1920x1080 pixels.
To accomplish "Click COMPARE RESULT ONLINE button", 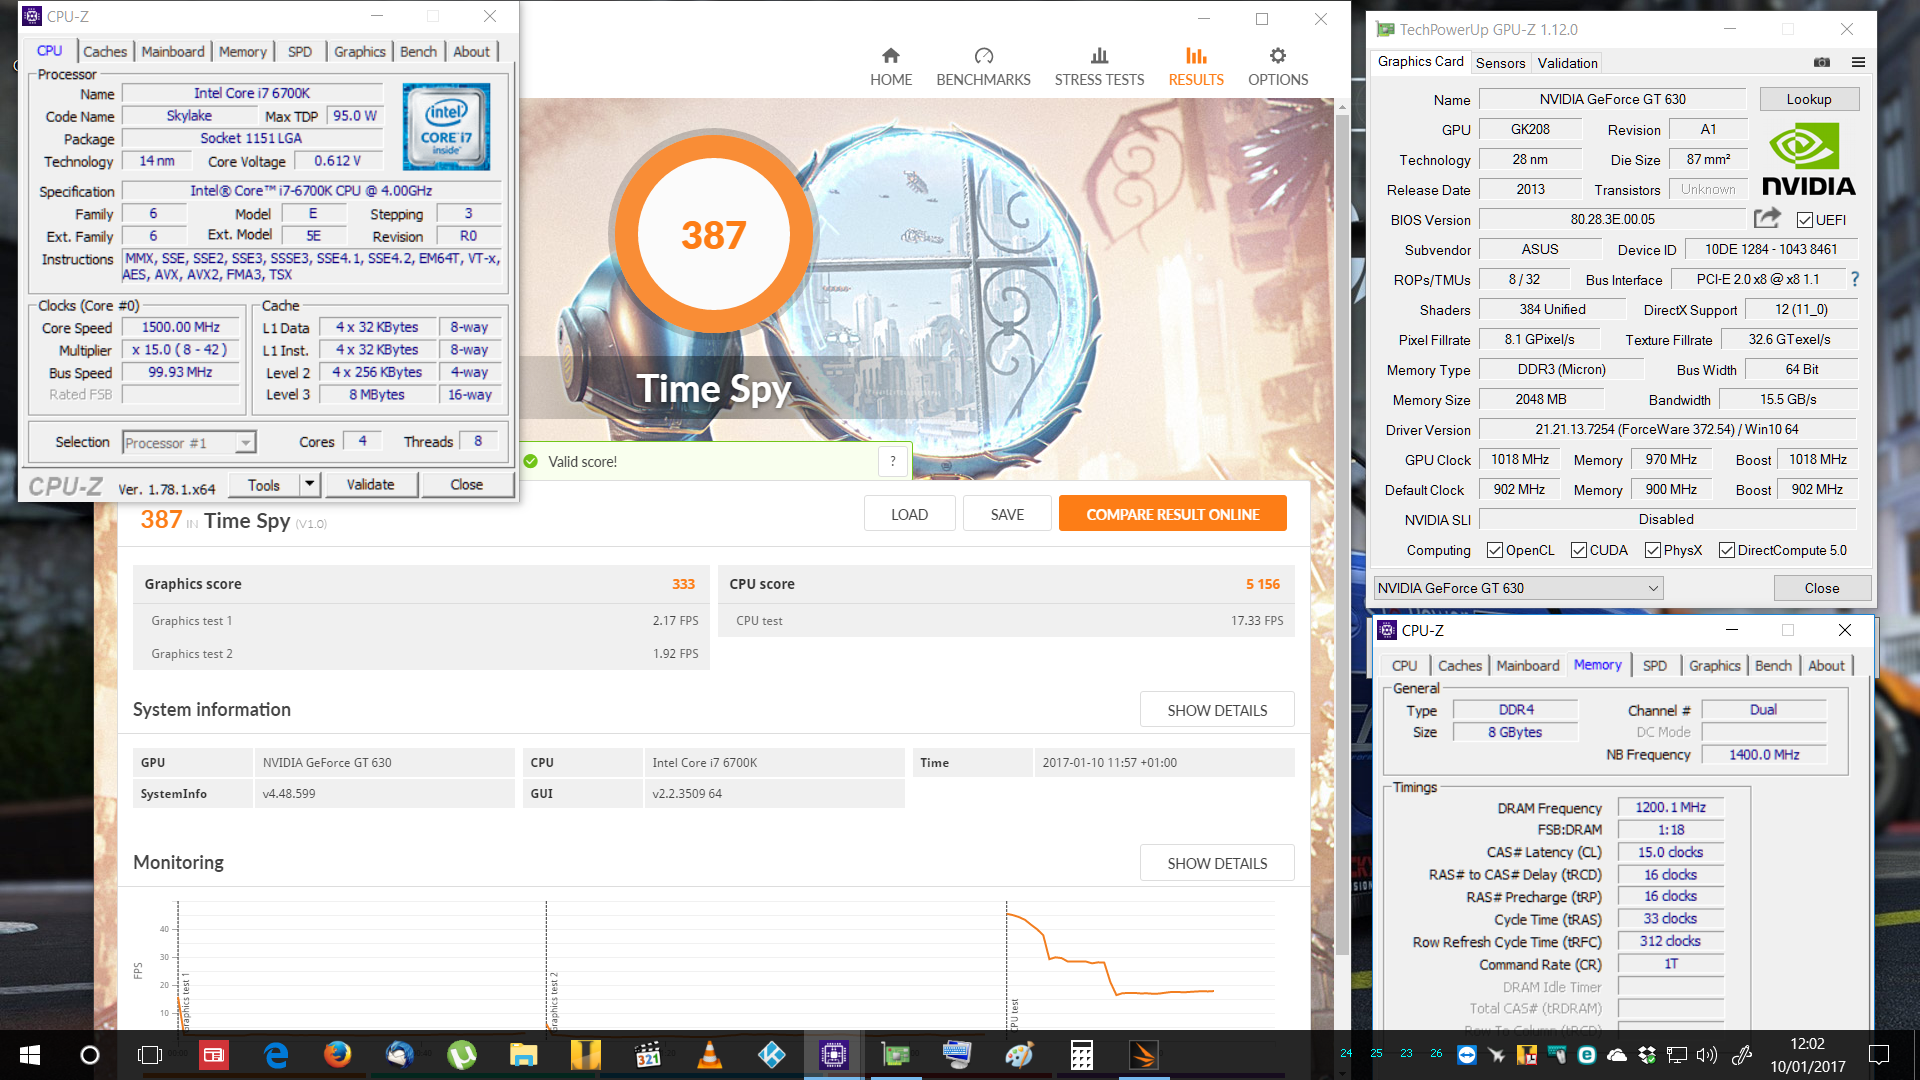I will 1173,514.
